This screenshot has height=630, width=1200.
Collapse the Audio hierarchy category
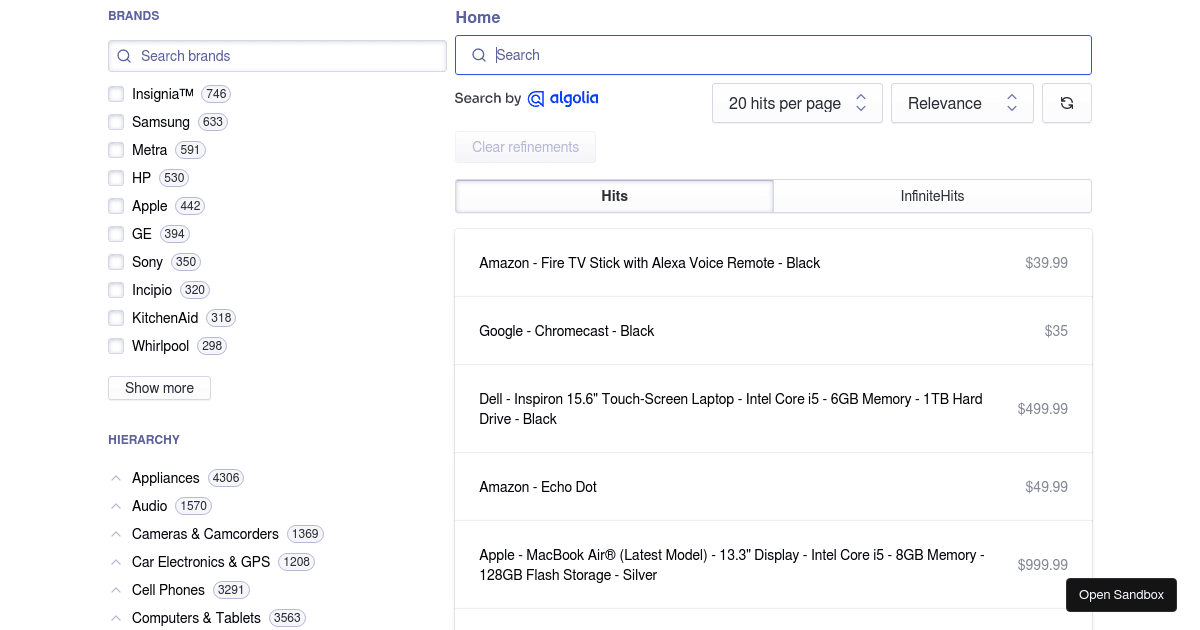(x=116, y=506)
